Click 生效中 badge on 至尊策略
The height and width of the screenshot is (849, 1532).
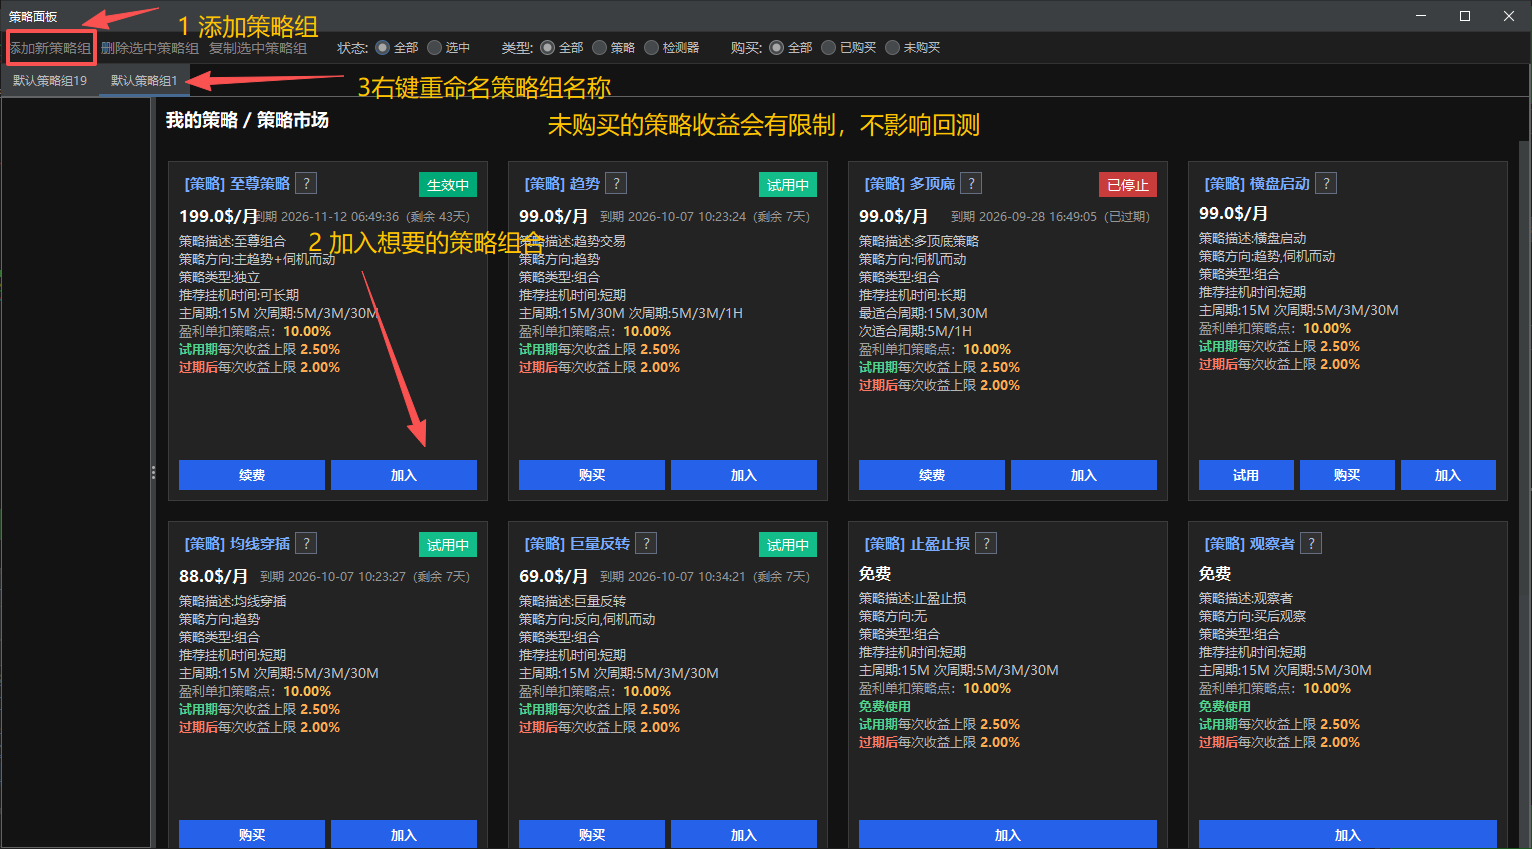(448, 185)
